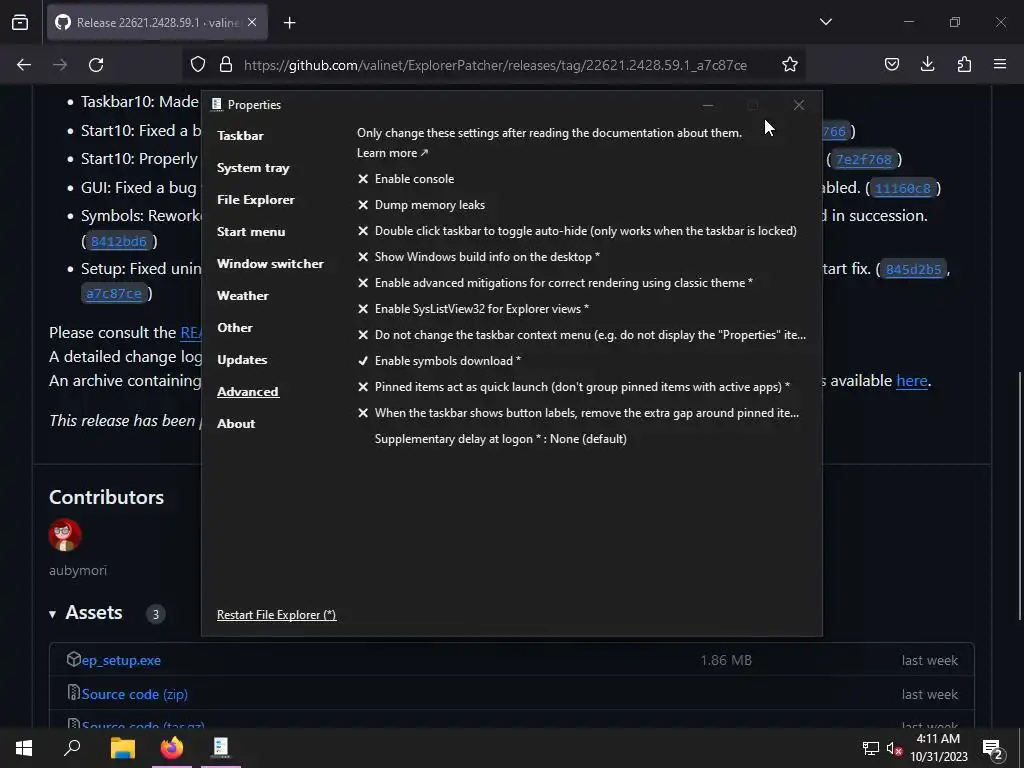Select the Taskbar section in Properties

(240, 136)
